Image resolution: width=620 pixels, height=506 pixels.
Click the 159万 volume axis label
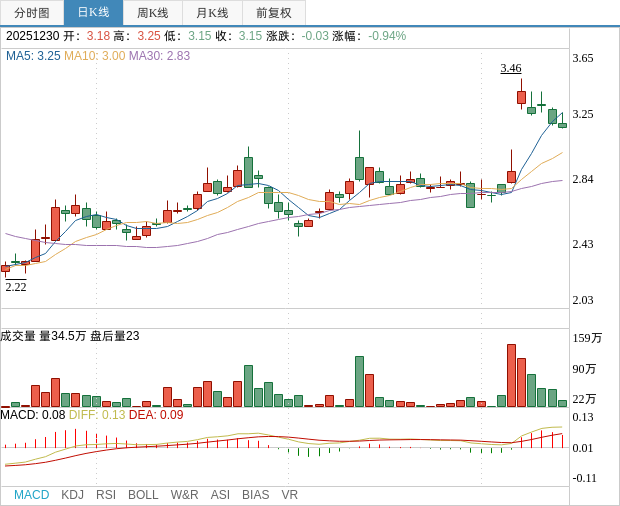tap(587, 338)
